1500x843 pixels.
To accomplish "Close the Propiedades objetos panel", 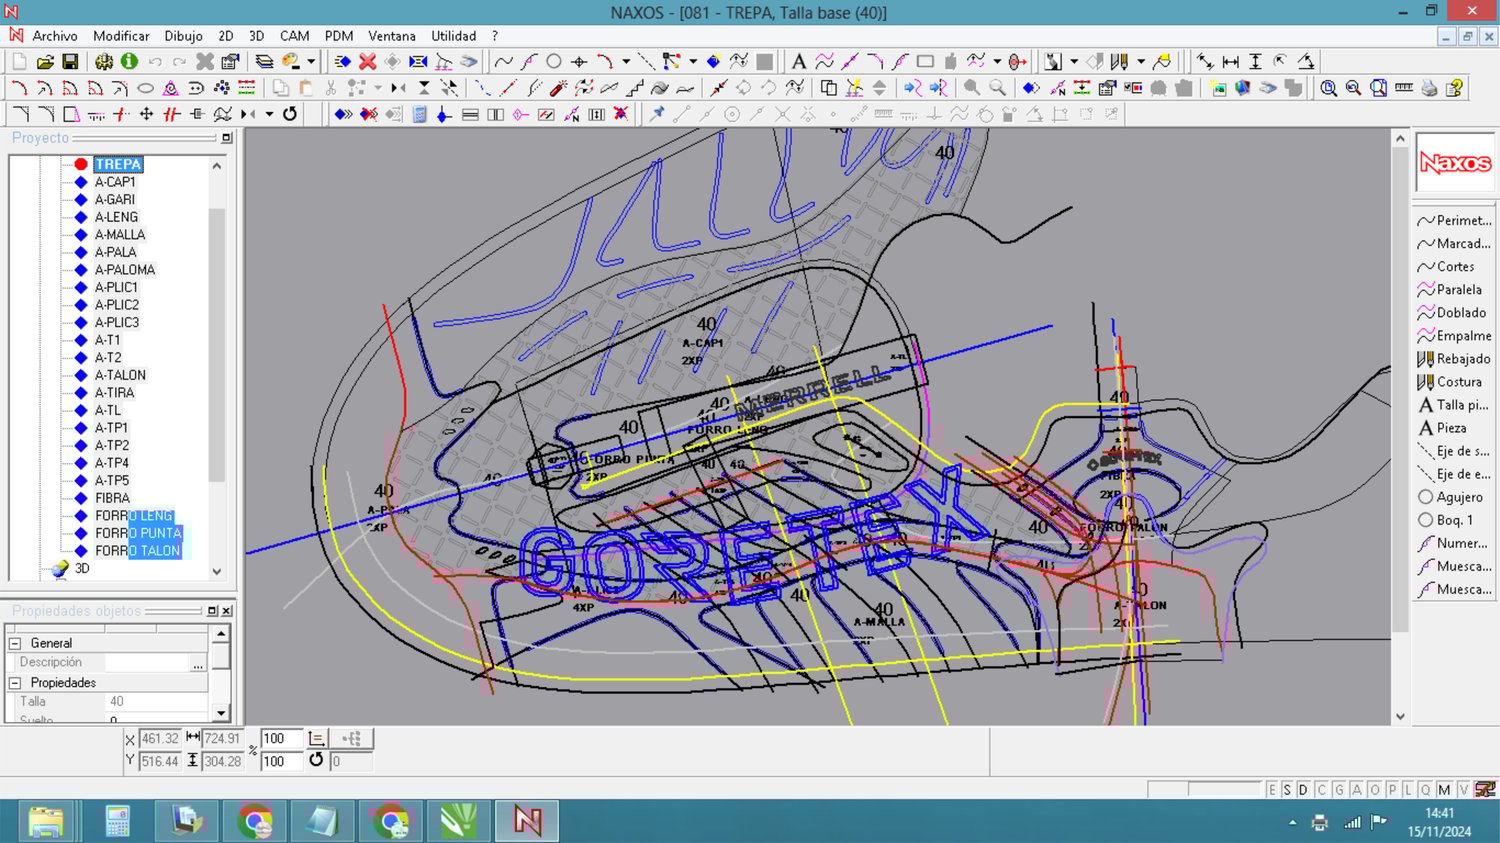I will point(227,610).
